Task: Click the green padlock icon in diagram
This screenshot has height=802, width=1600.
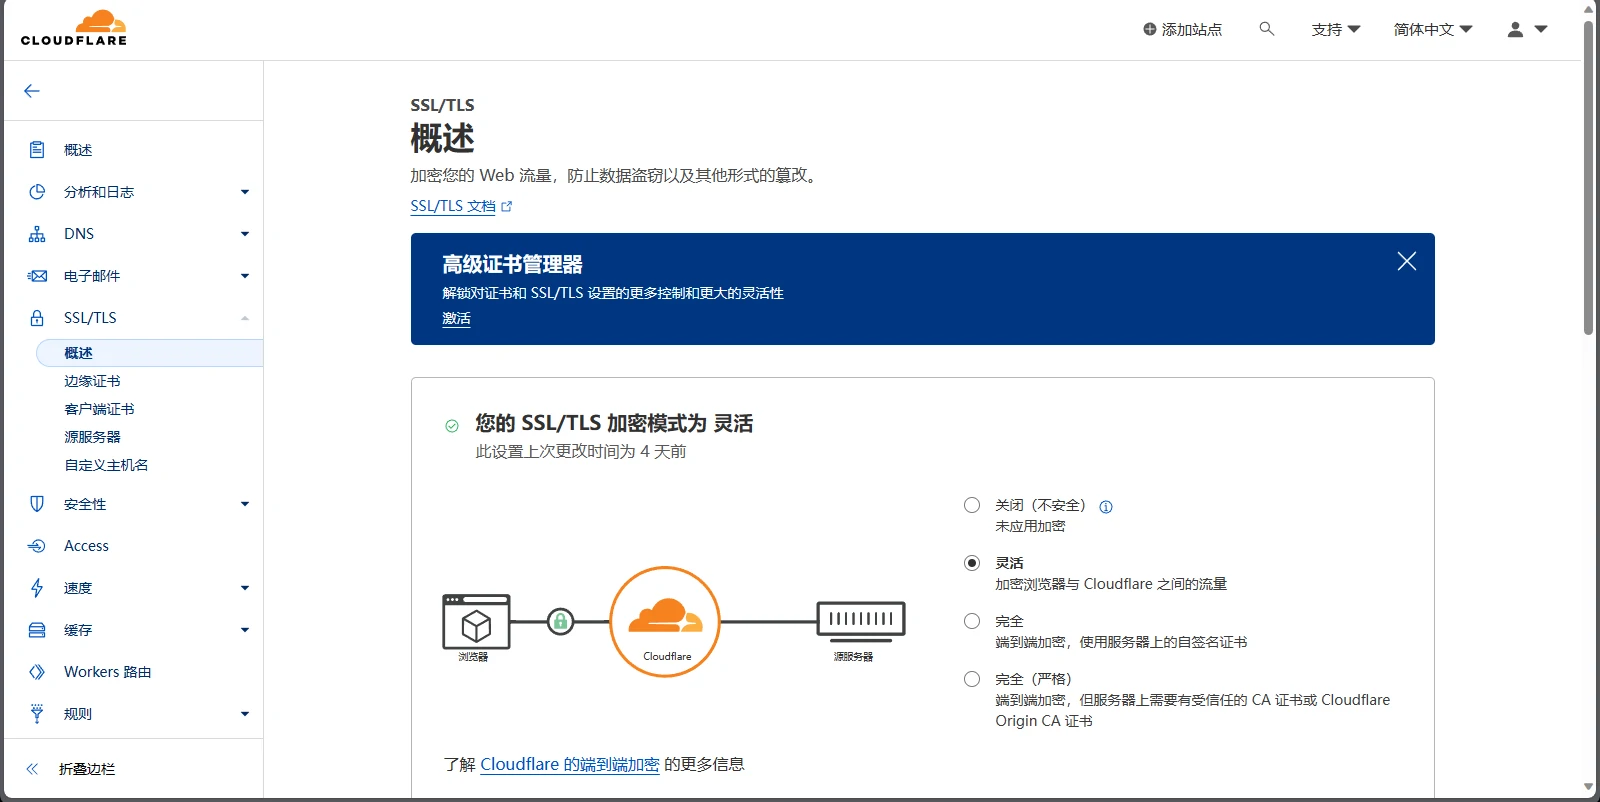Action: point(561,622)
